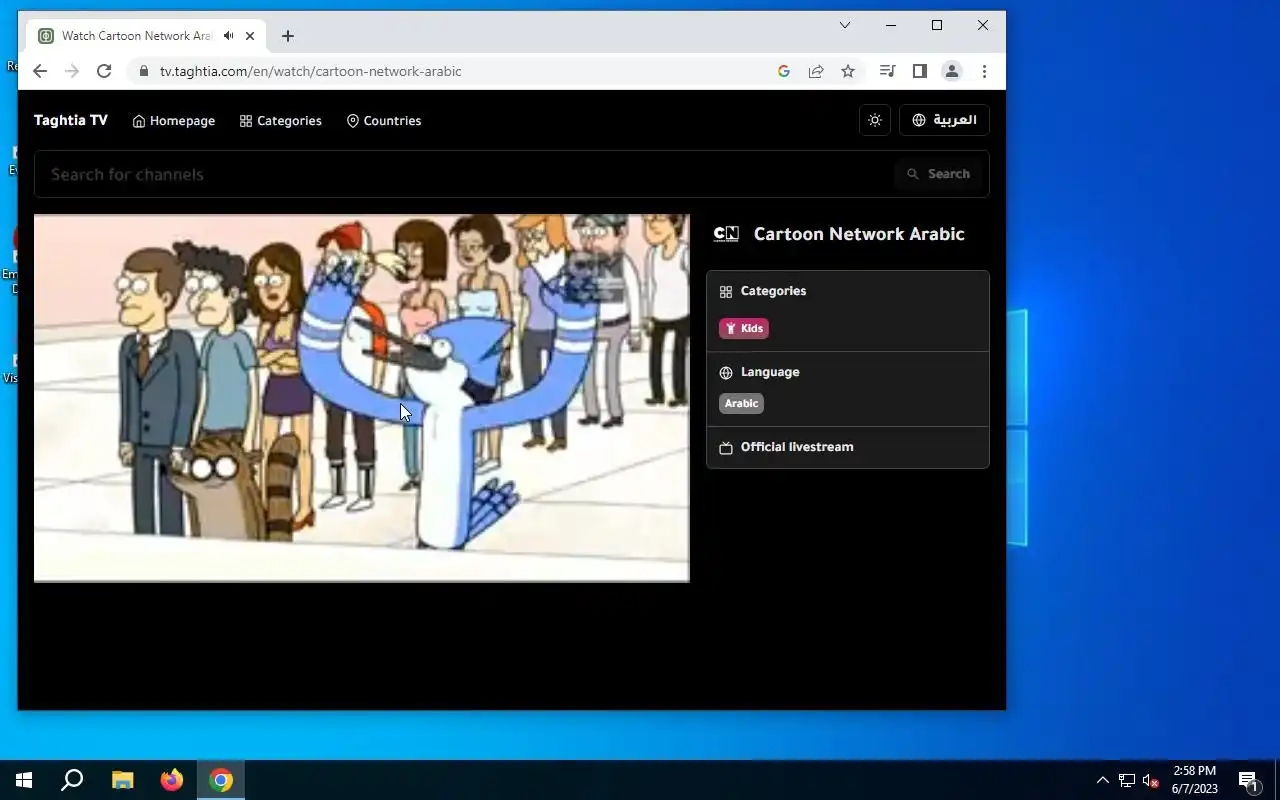Share this page icon
This screenshot has height=800, width=1280.
pyautogui.click(x=816, y=71)
